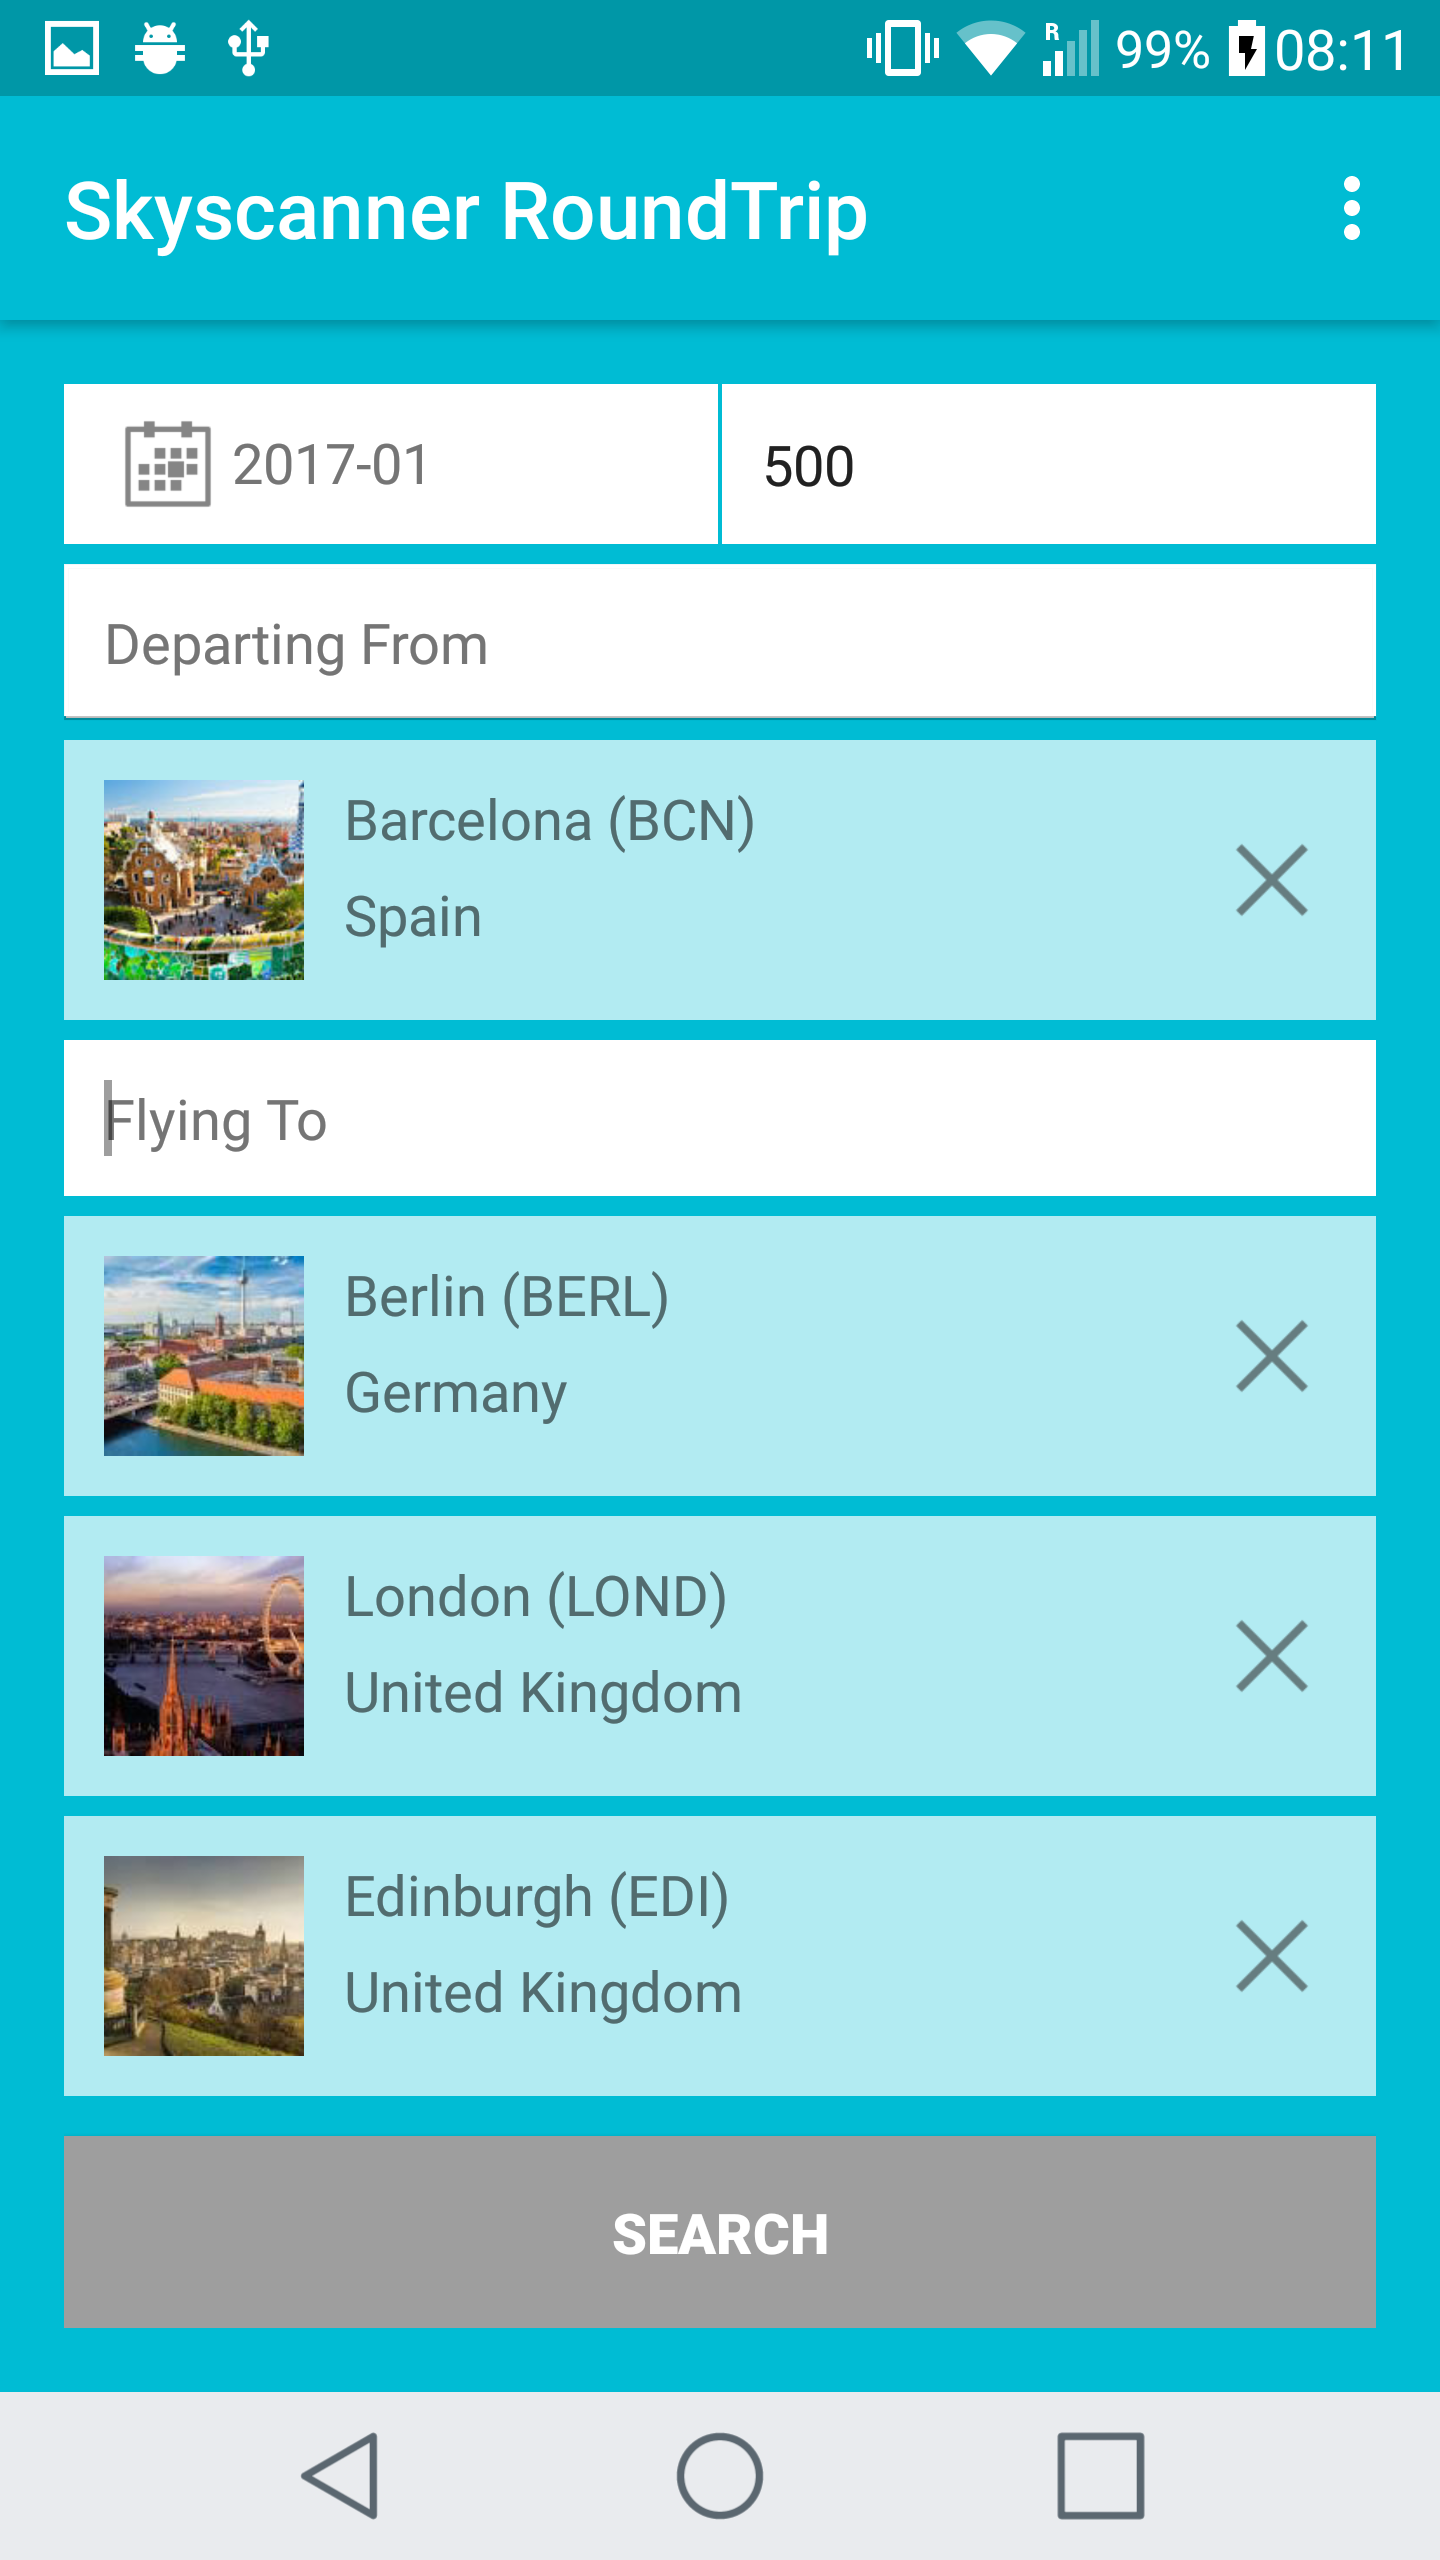Tap the recent apps square icon
This screenshot has height=2560, width=1440.
pyautogui.click(x=1100, y=2476)
